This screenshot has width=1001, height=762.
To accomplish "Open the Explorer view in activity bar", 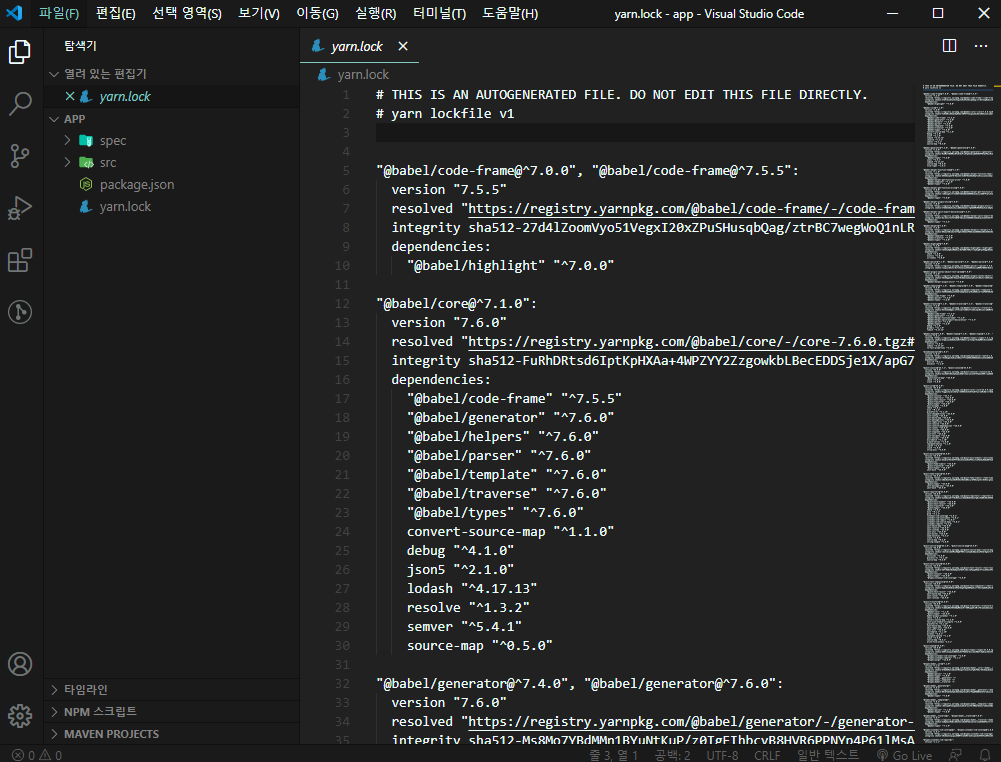I will tap(20, 52).
